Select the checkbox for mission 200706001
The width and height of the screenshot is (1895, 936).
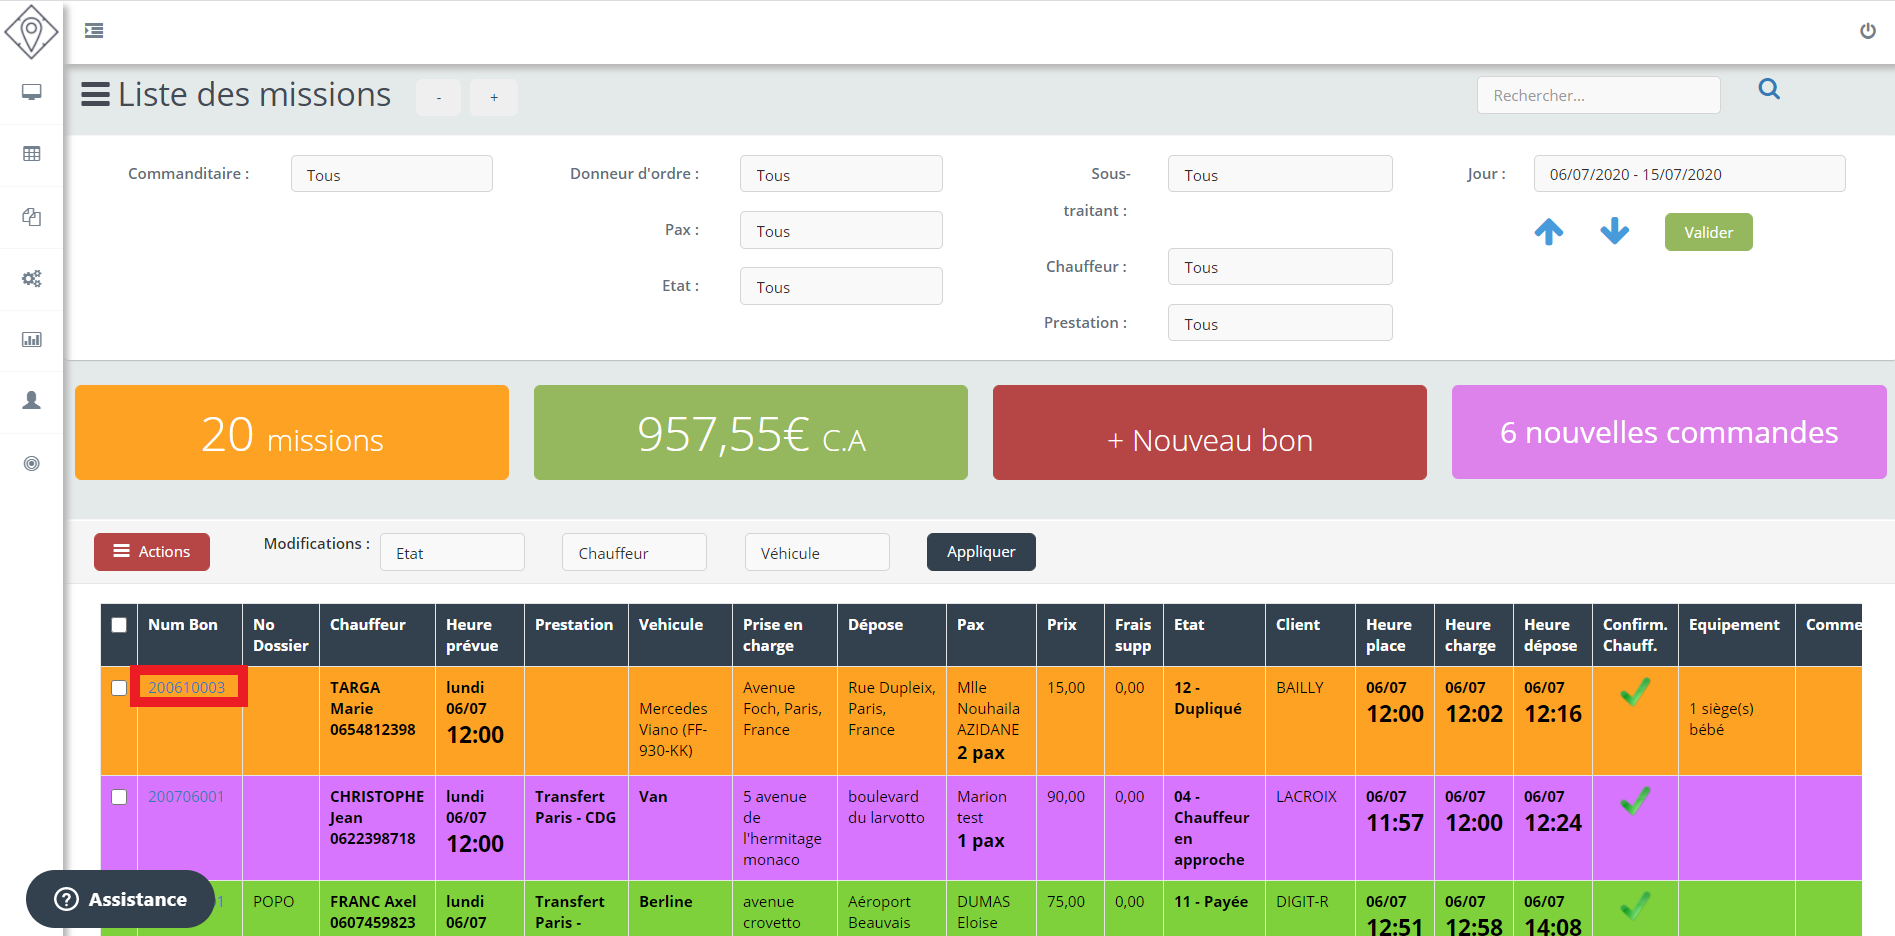pos(119,797)
